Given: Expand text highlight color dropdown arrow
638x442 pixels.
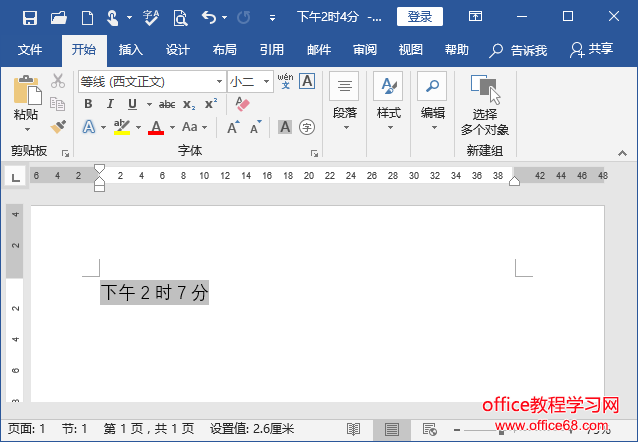Looking at the screenshot, I should [x=138, y=127].
